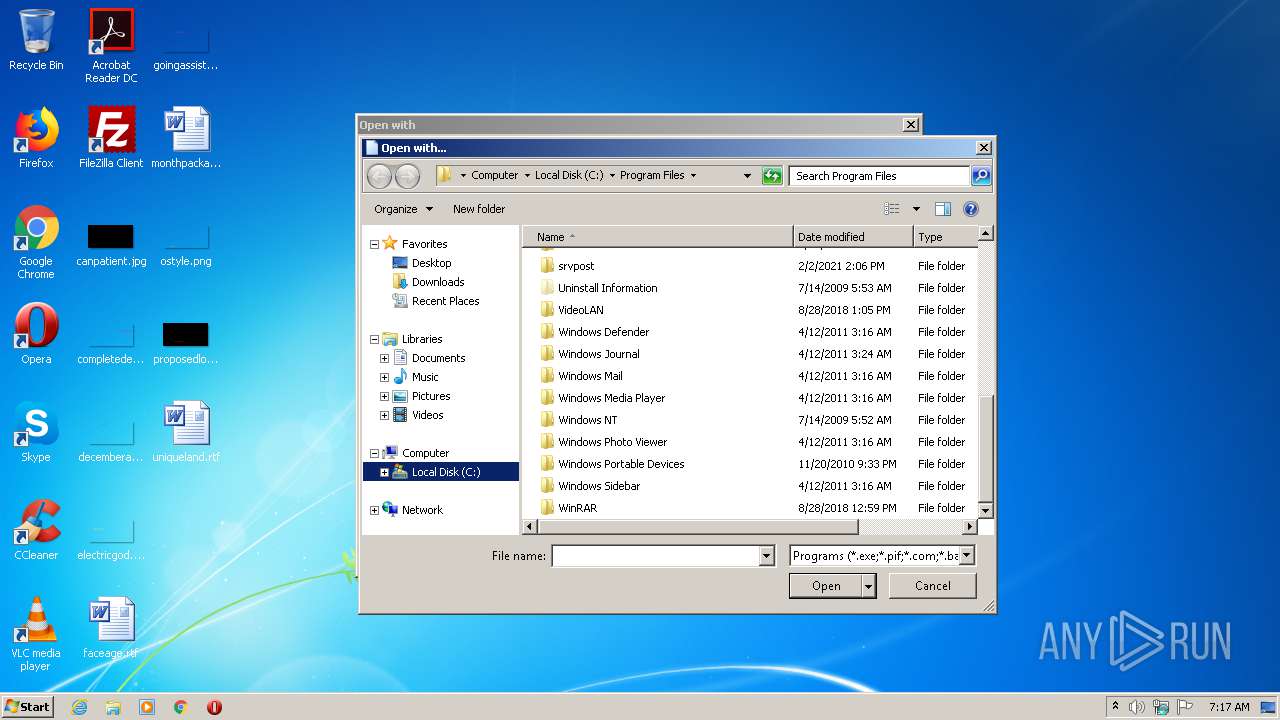This screenshot has width=1280, height=720.
Task: Sort by Date modified column header
Action: [853, 237]
